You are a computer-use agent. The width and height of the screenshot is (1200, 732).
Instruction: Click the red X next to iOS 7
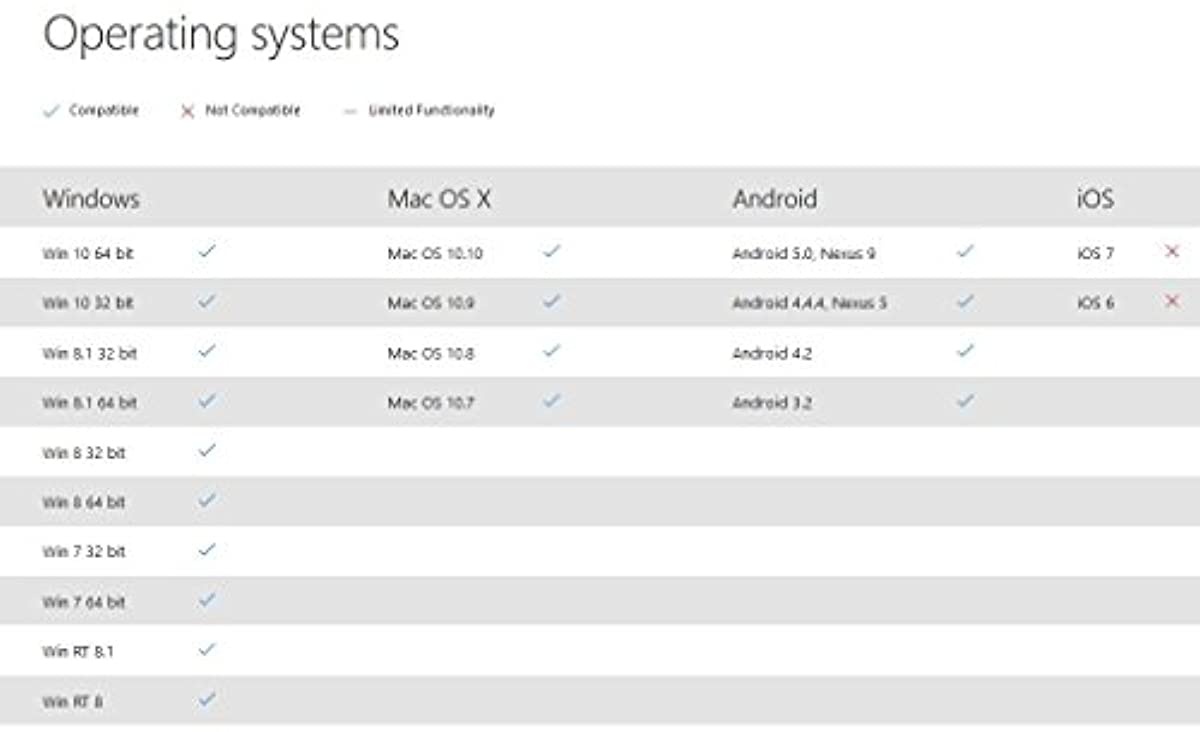pos(1172,252)
